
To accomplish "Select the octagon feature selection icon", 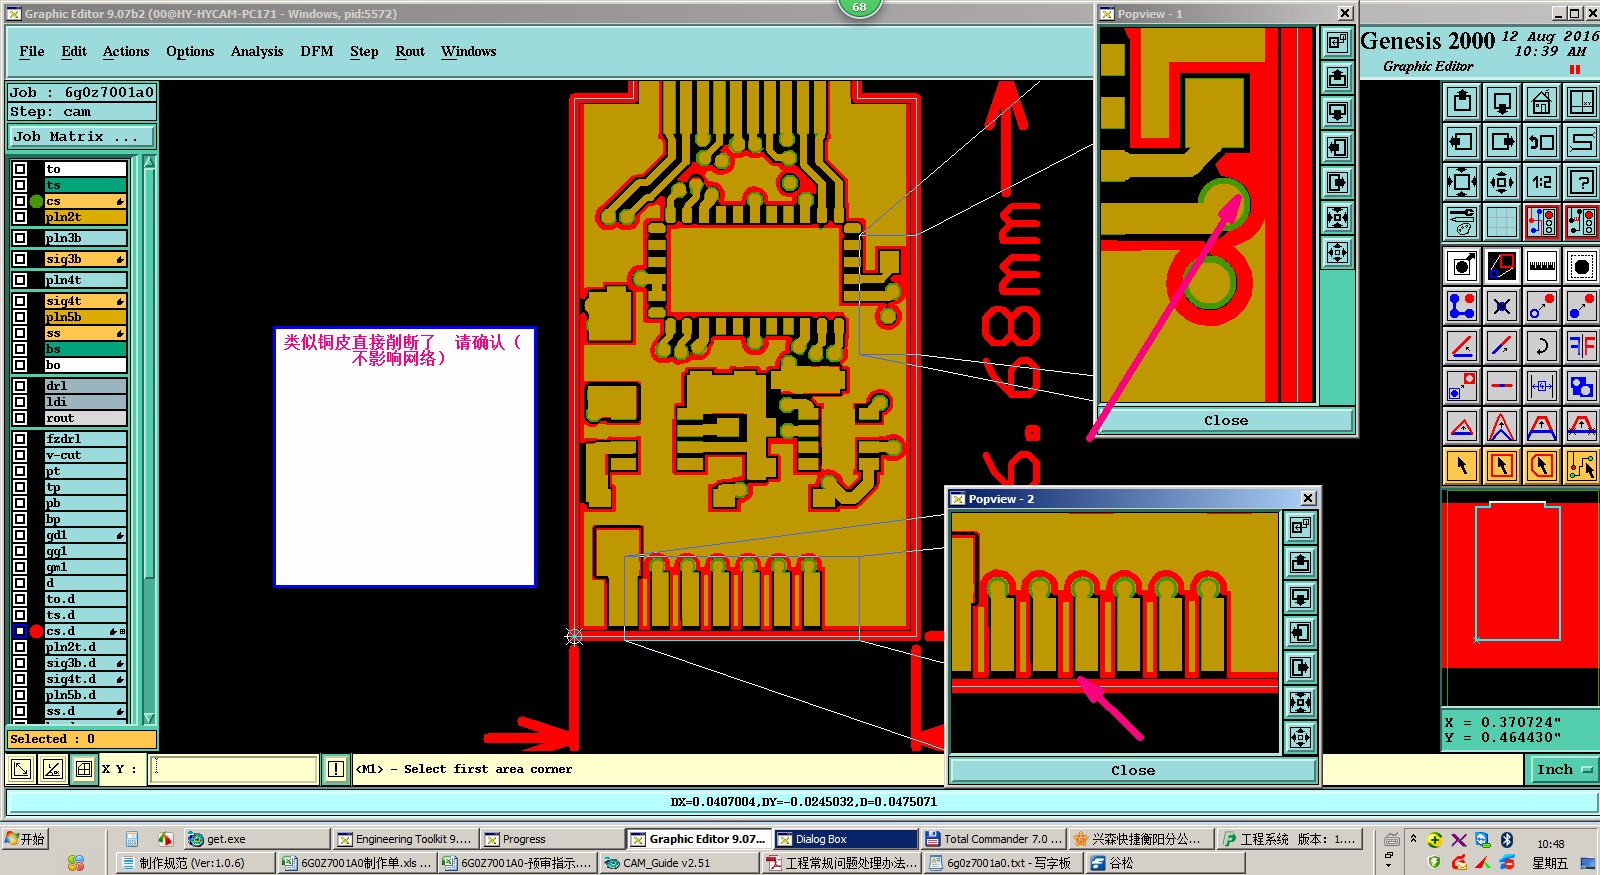I will (x=1582, y=266).
